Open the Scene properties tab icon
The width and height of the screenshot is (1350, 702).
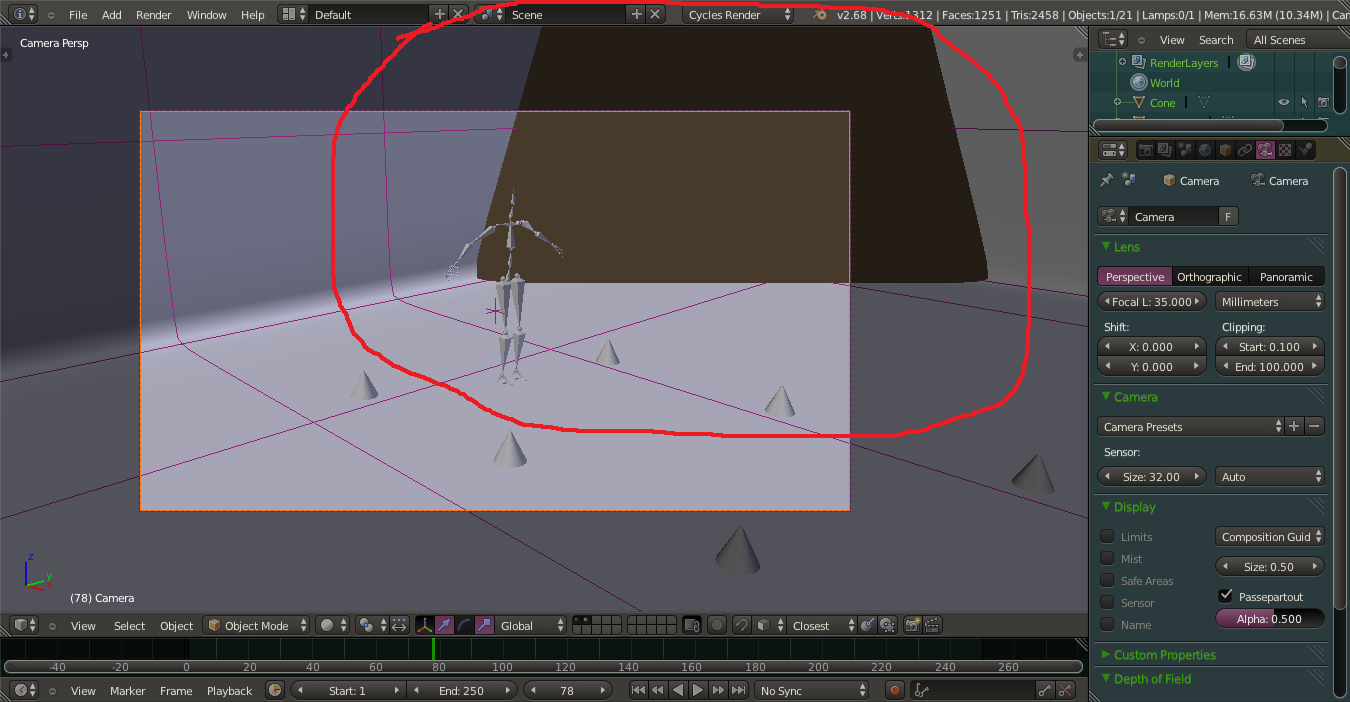coord(1185,150)
